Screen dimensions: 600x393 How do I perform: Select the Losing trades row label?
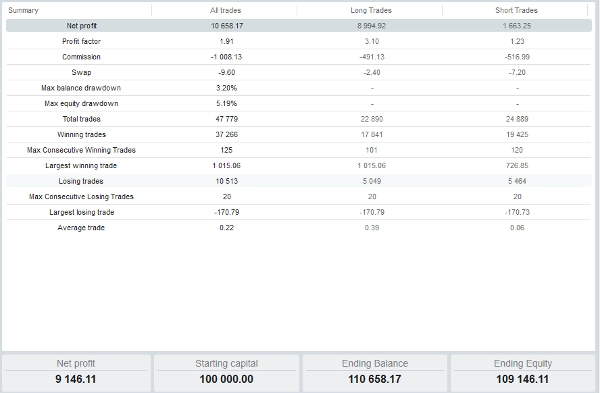pyautogui.click(x=81, y=181)
